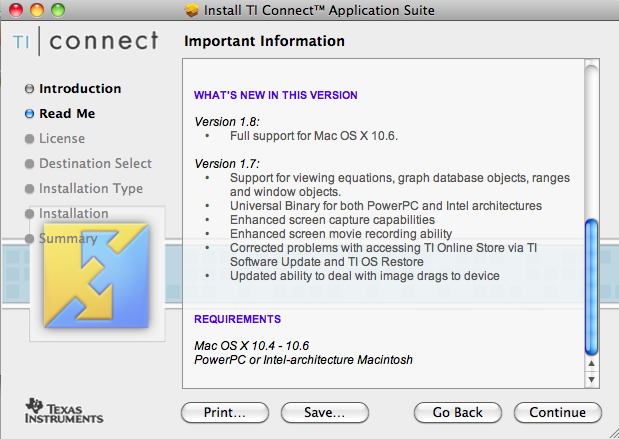619x439 pixels.
Task: Close the installer window with red button
Action: pos(13,10)
